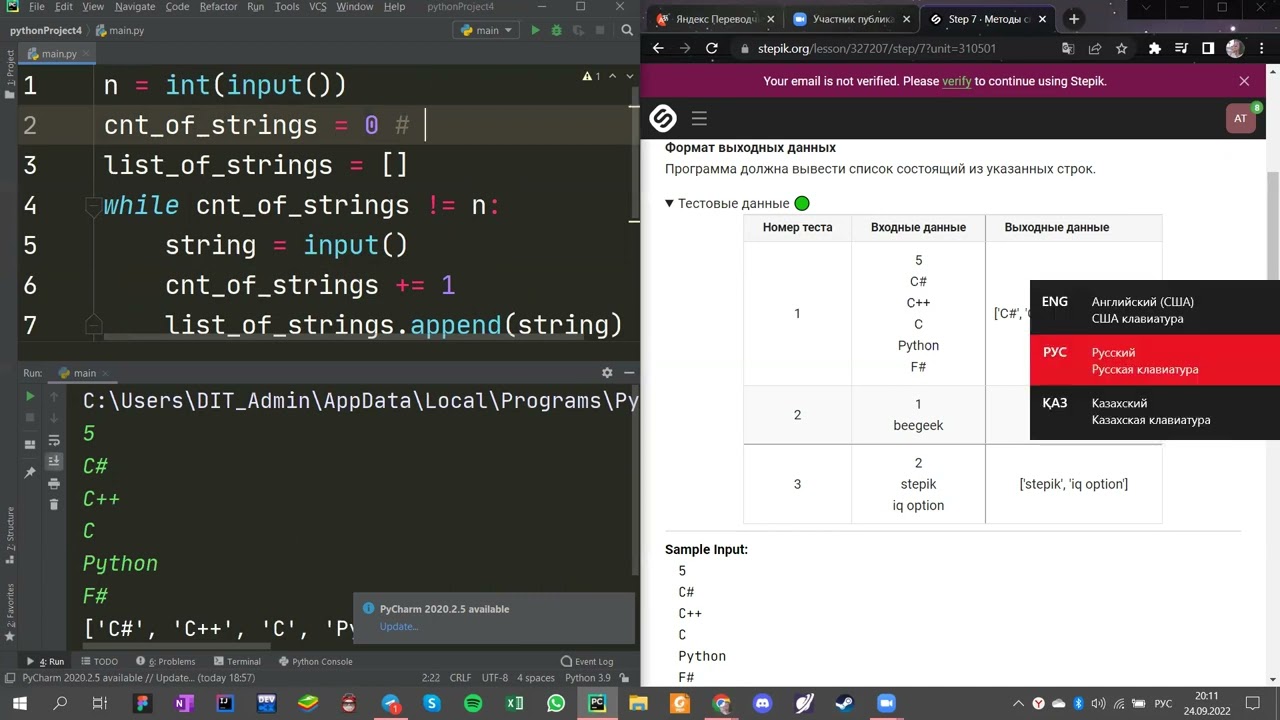Open the AT profile avatar menu
This screenshot has width=1280, height=720.
1240,118
